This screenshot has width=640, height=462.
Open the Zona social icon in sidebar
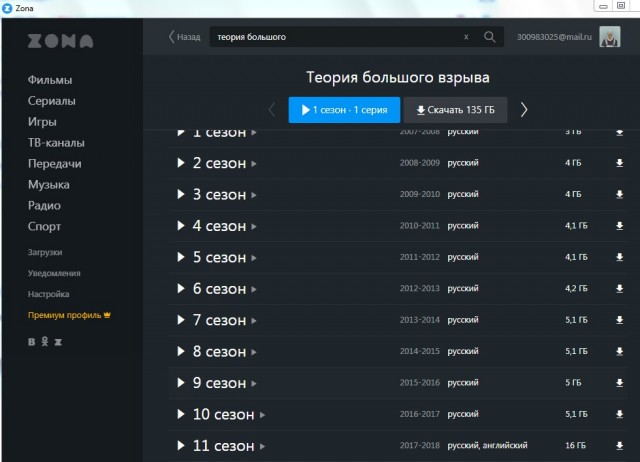(x=58, y=342)
